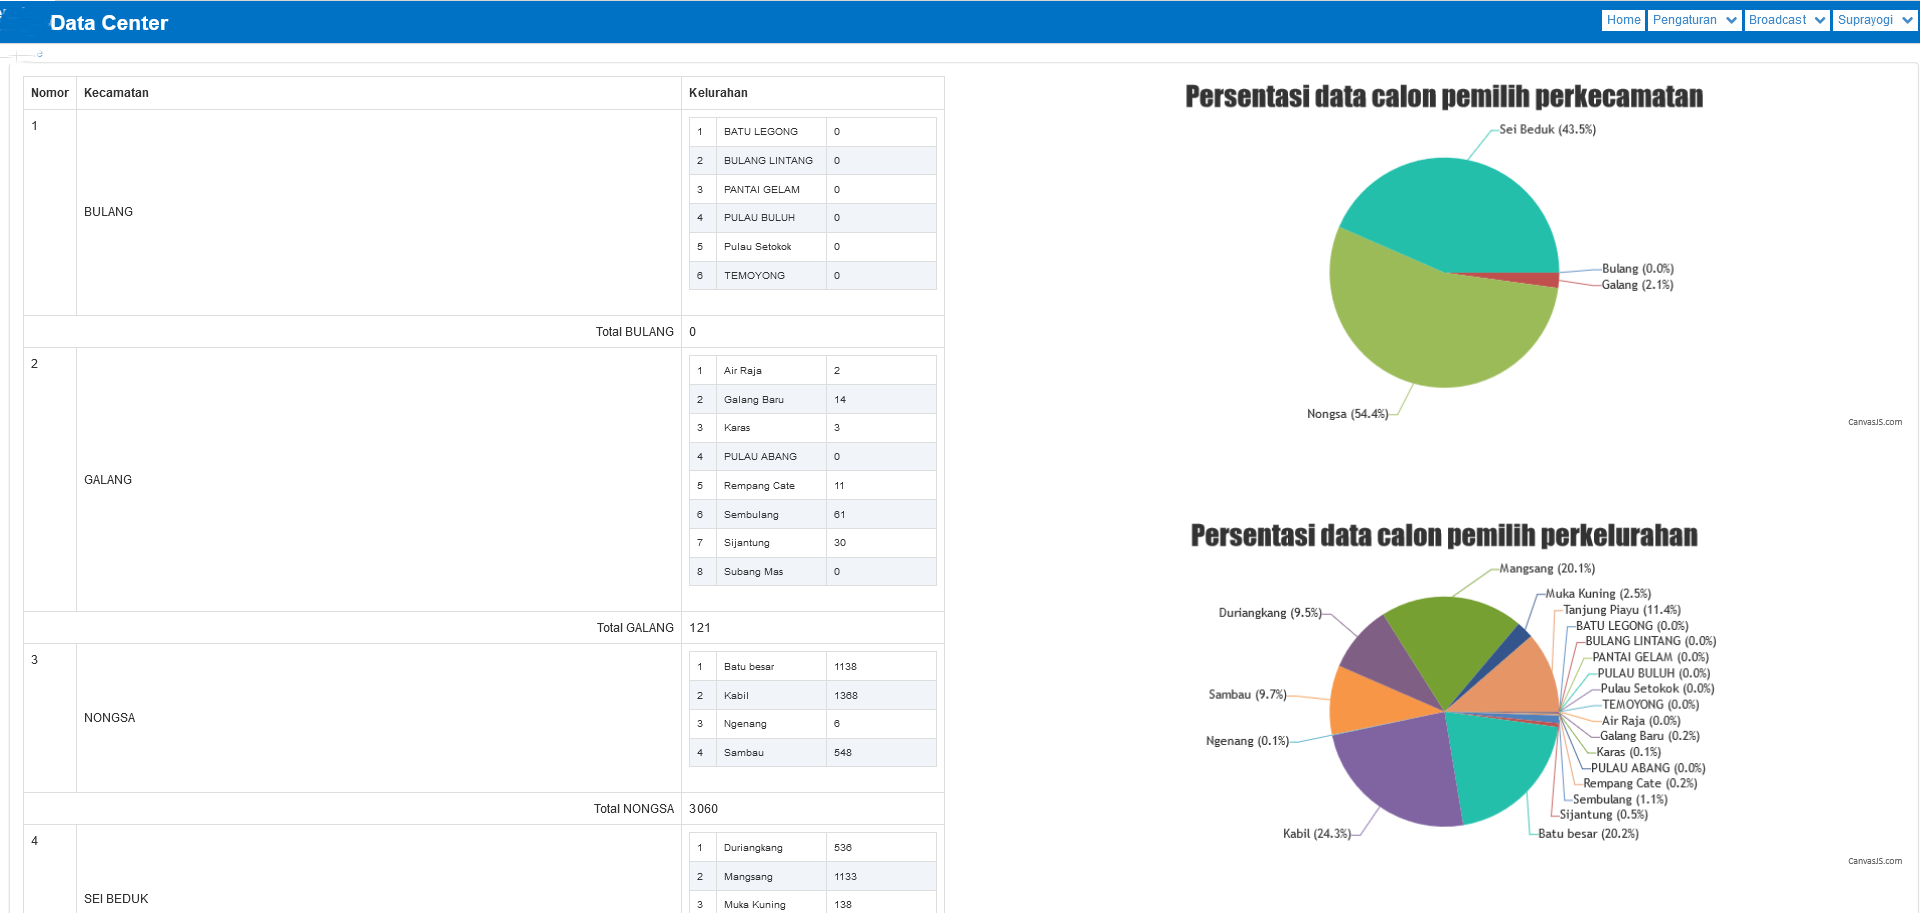The width and height of the screenshot is (1920, 913).
Task: Open the Suprayogi user dropdown
Action: pos(1874,20)
